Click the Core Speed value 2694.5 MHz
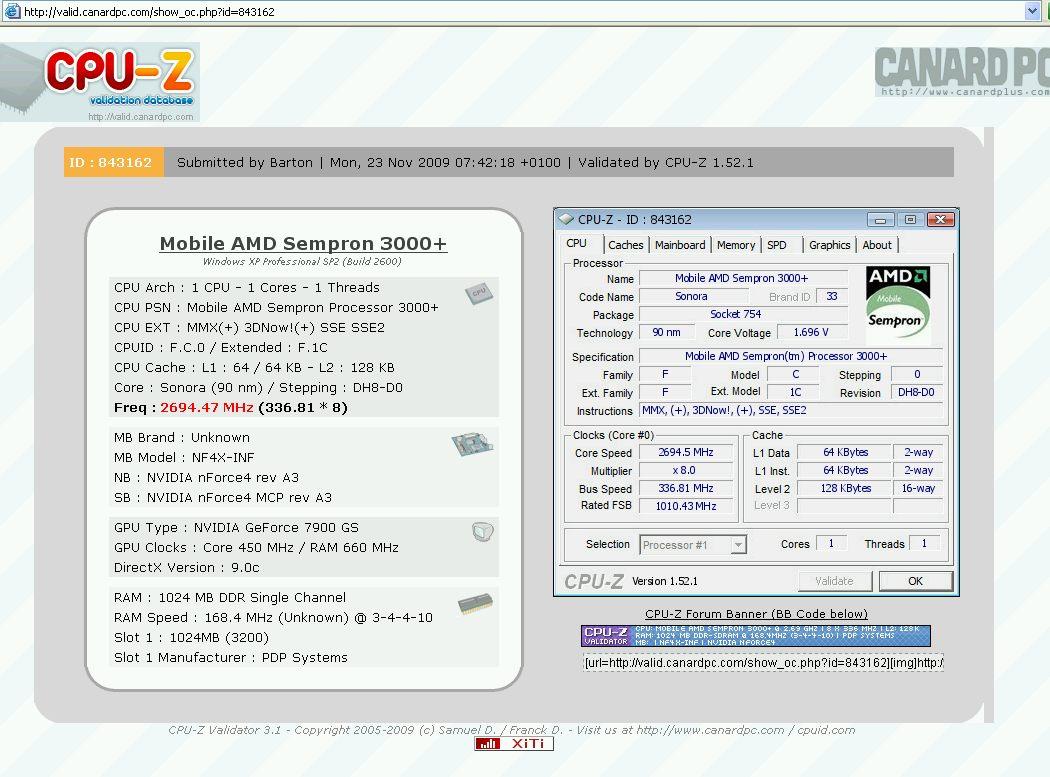Viewport: 1050px width, 777px height. [x=686, y=452]
